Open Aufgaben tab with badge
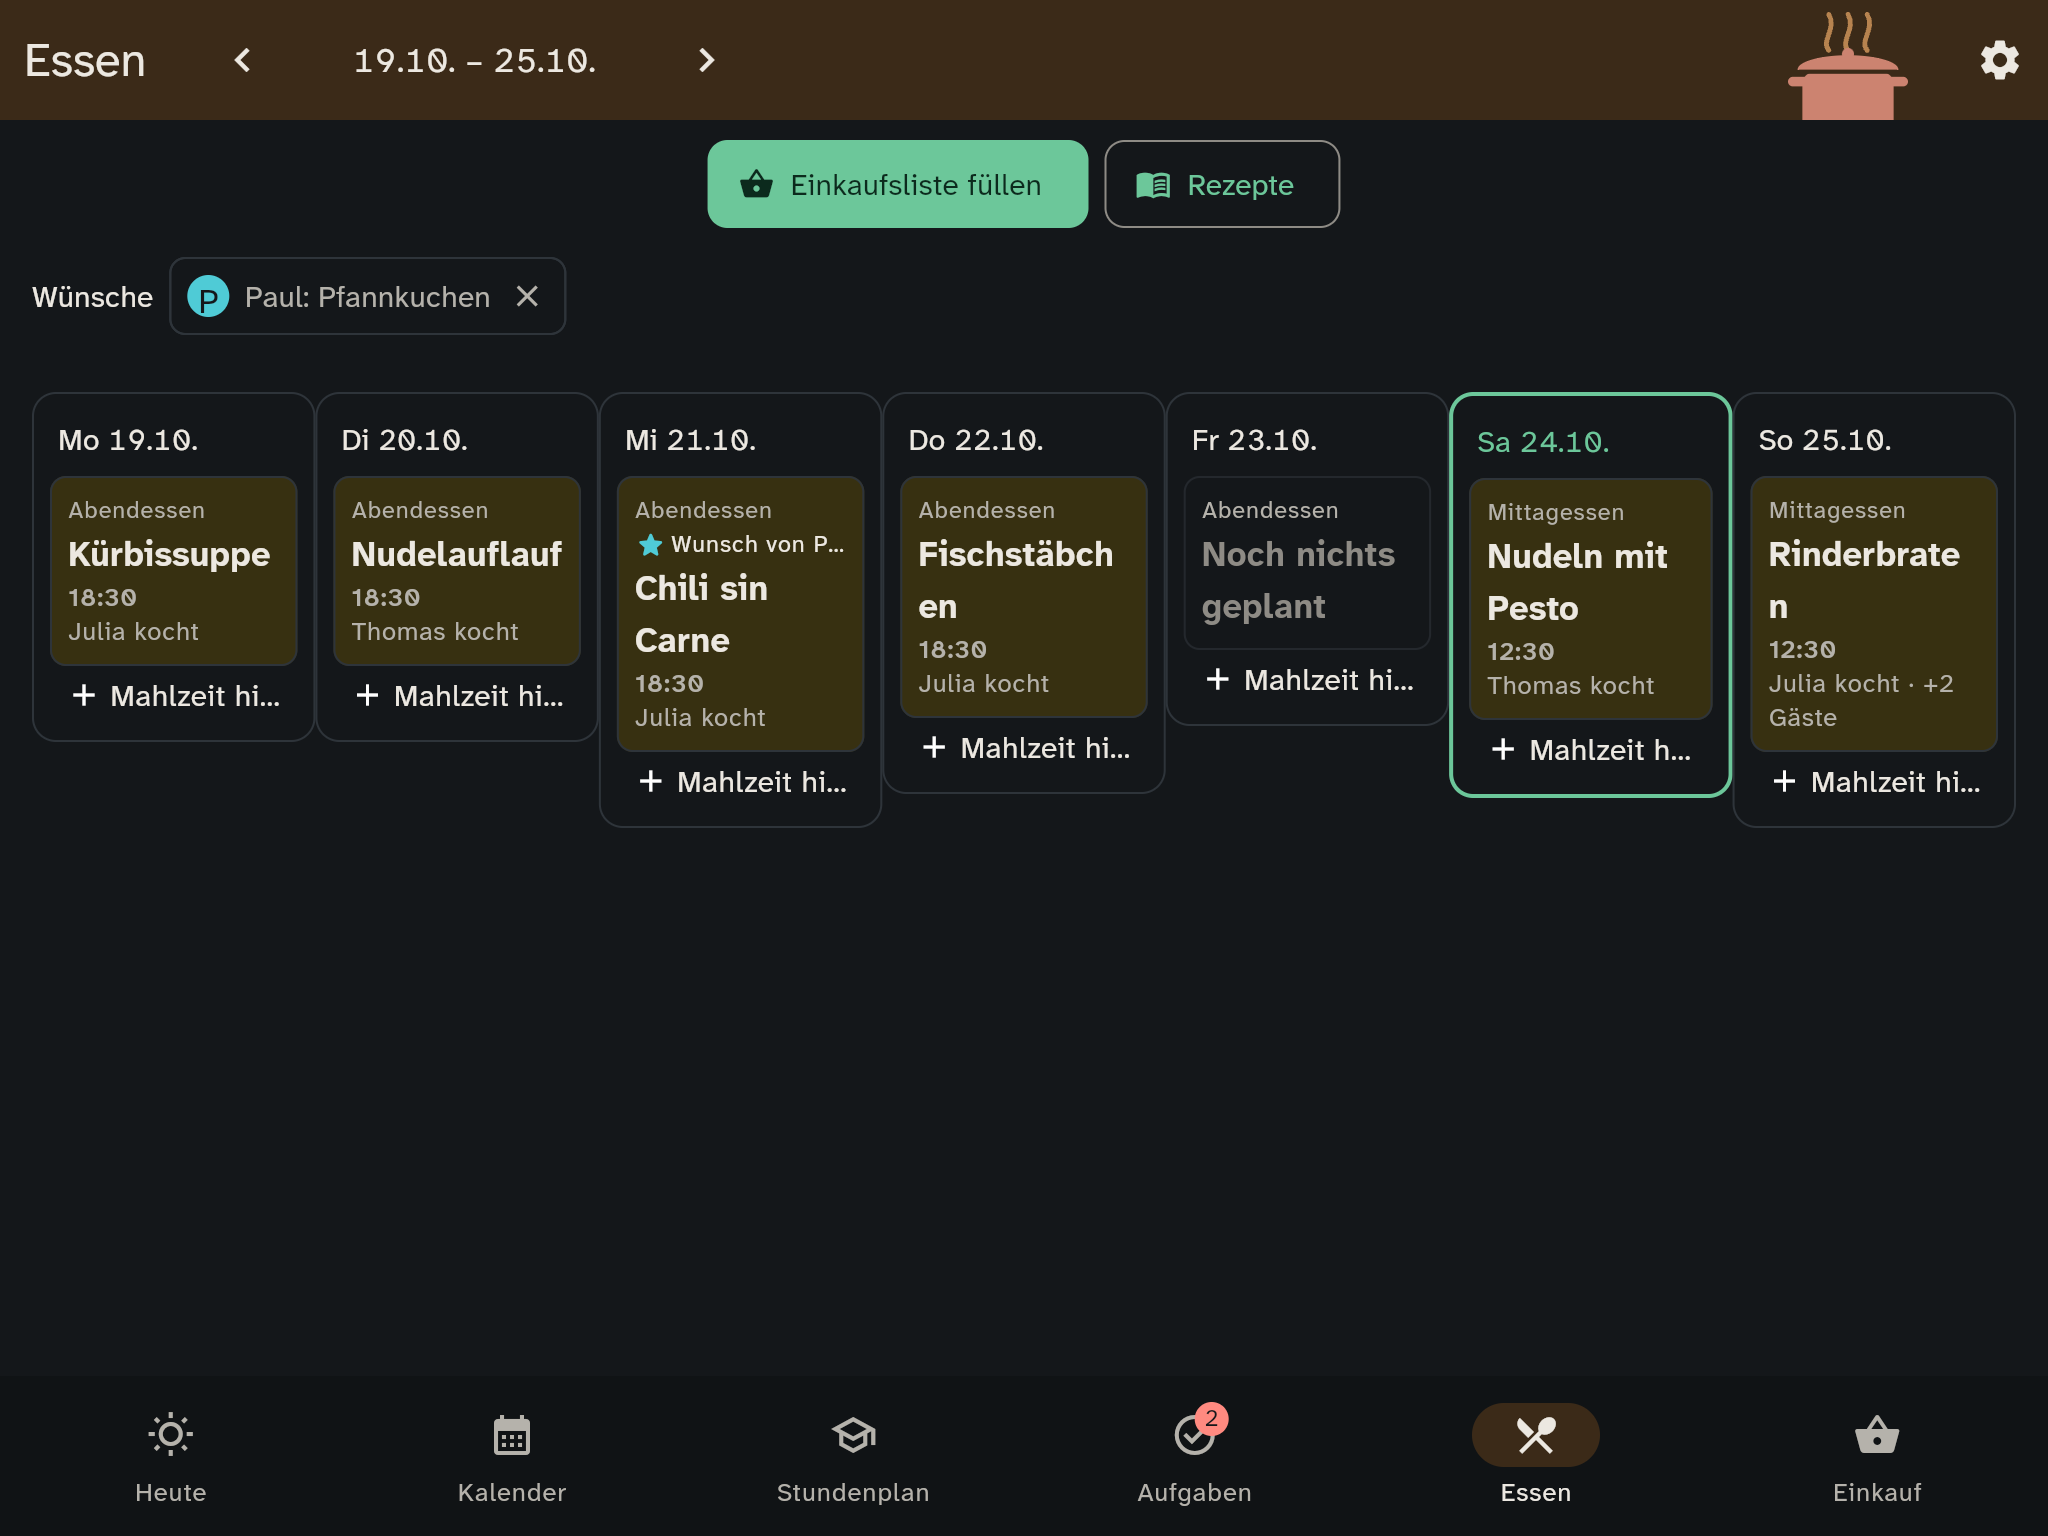This screenshot has height=1536, width=2048. pyautogui.click(x=1194, y=1456)
